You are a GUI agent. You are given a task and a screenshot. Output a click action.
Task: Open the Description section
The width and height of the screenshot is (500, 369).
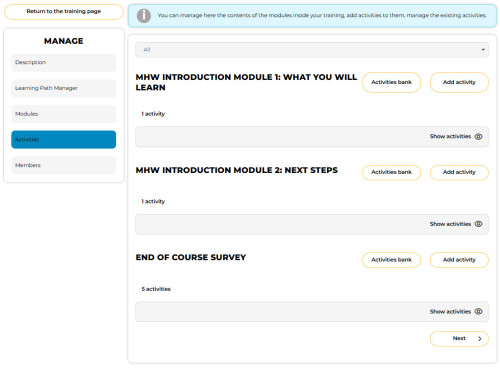click(64, 62)
